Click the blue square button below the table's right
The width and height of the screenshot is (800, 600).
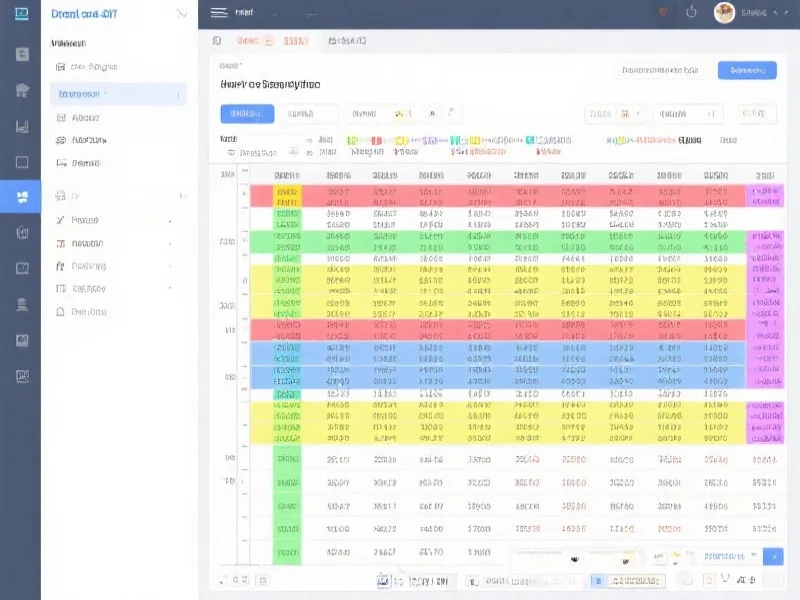(x=773, y=556)
